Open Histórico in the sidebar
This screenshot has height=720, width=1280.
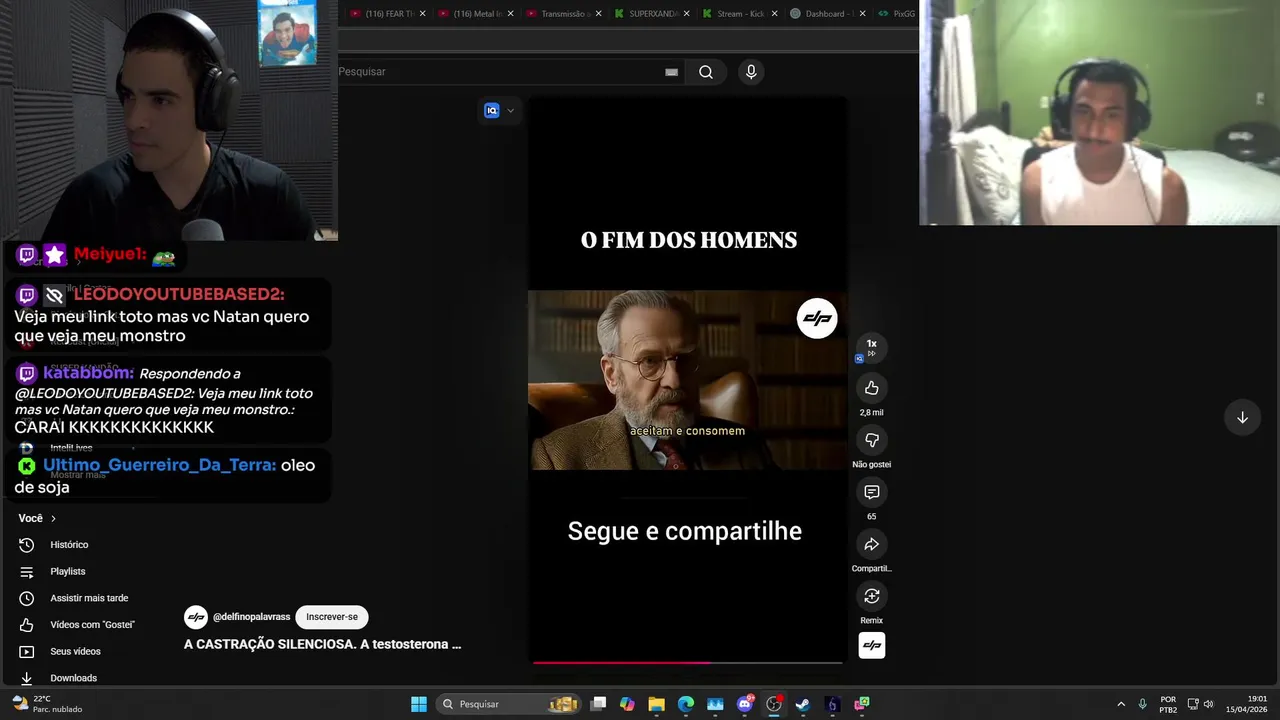(69, 545)
